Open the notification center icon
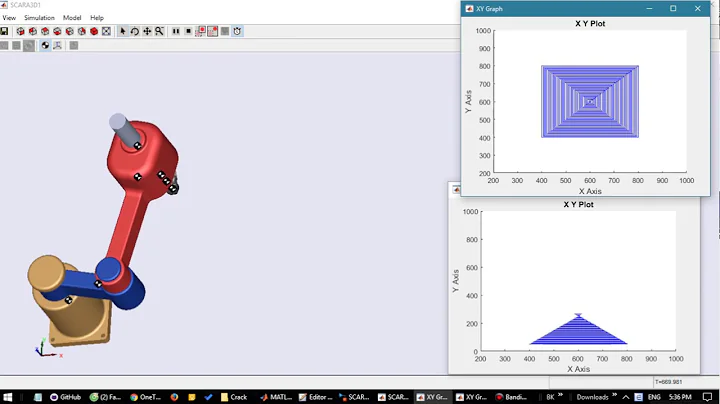 (x=708, y=397)
